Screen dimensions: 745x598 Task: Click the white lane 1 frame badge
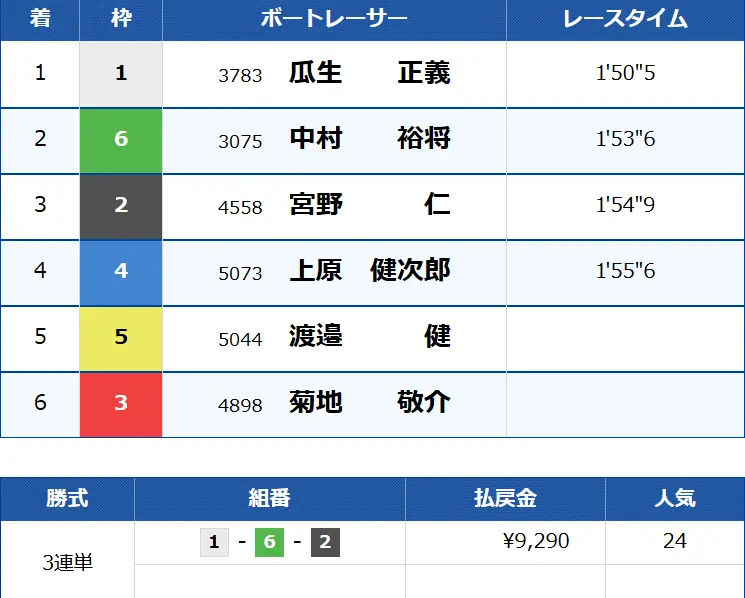pos(121,74)
